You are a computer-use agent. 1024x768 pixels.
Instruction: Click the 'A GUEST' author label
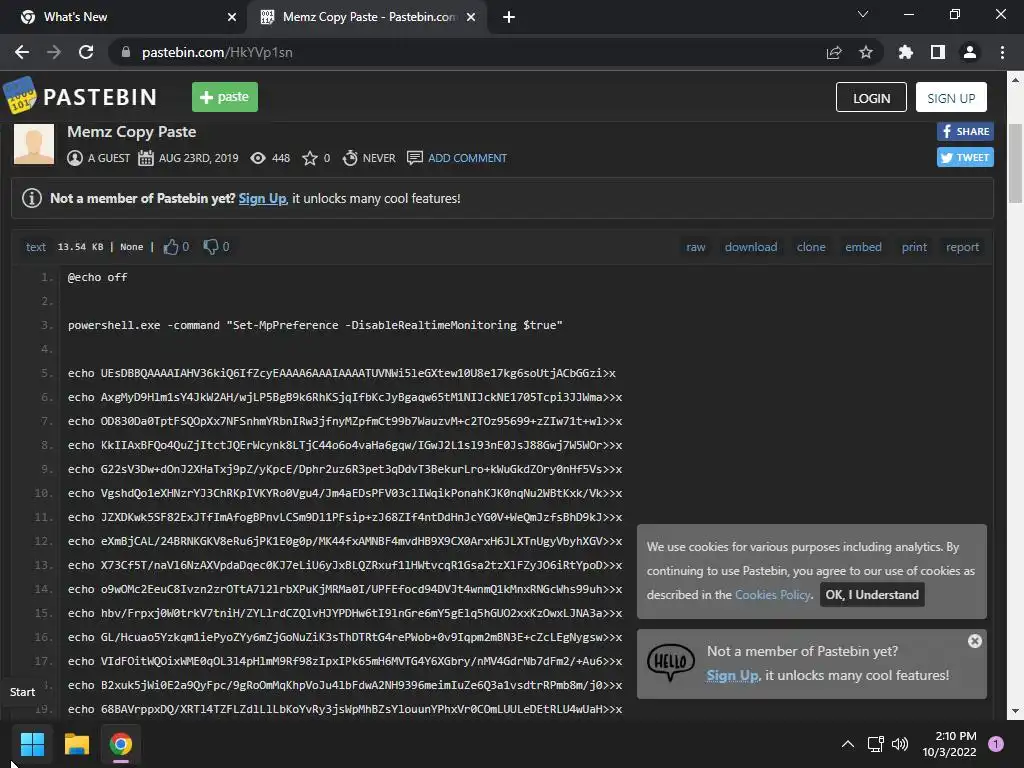coord(108,158)
